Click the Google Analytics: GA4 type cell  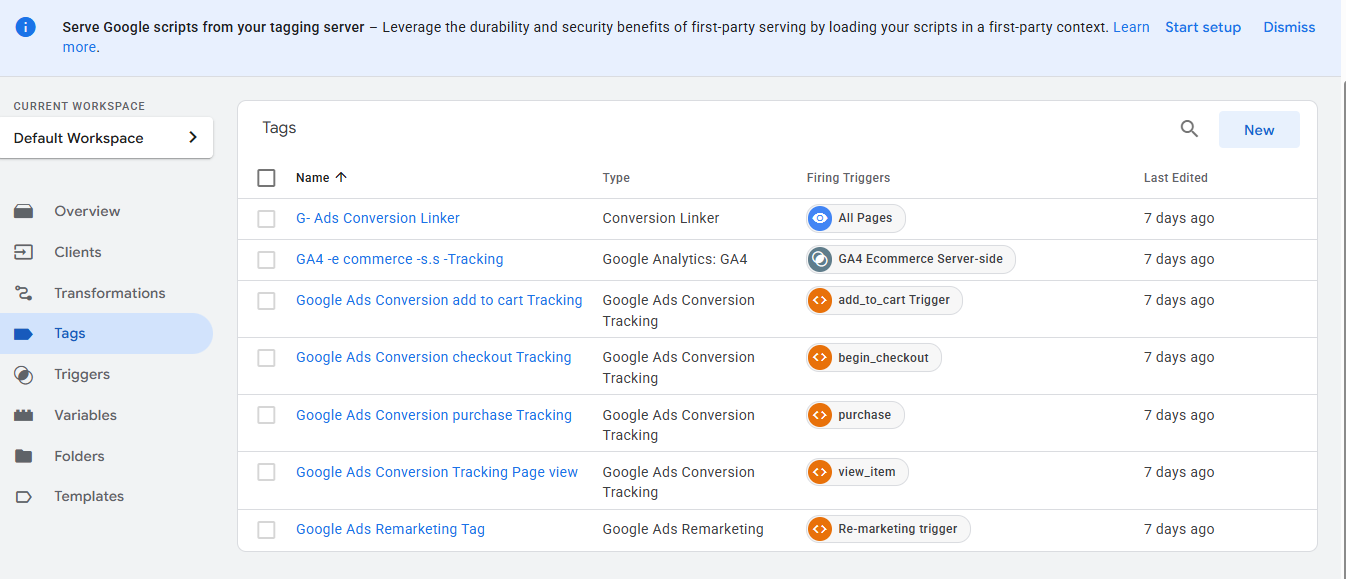(x=675, y=259)
